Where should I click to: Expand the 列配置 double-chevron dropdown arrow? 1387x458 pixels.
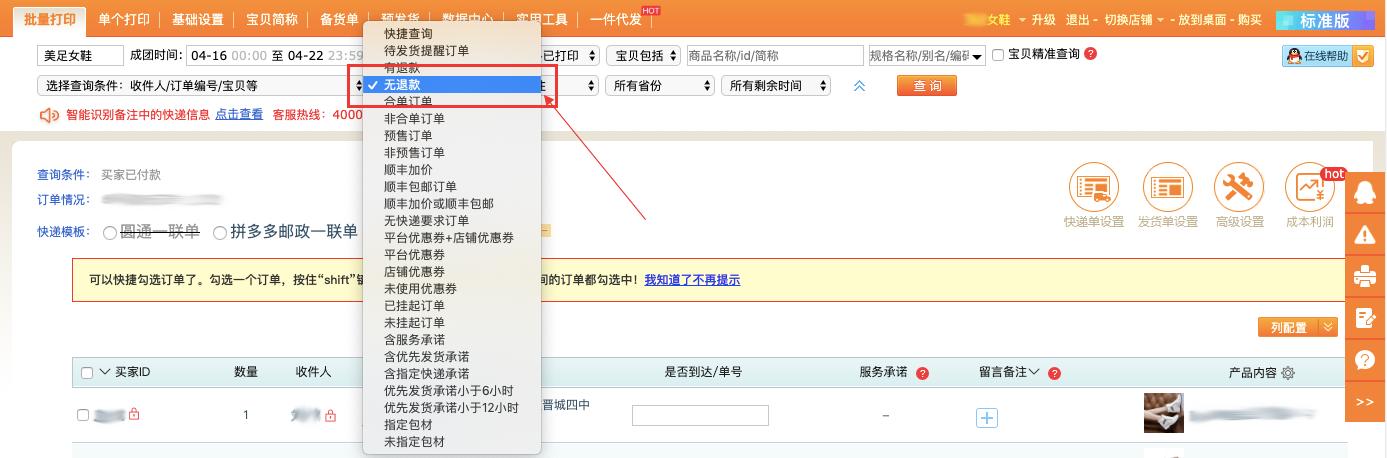click(x=1328, y=327)
